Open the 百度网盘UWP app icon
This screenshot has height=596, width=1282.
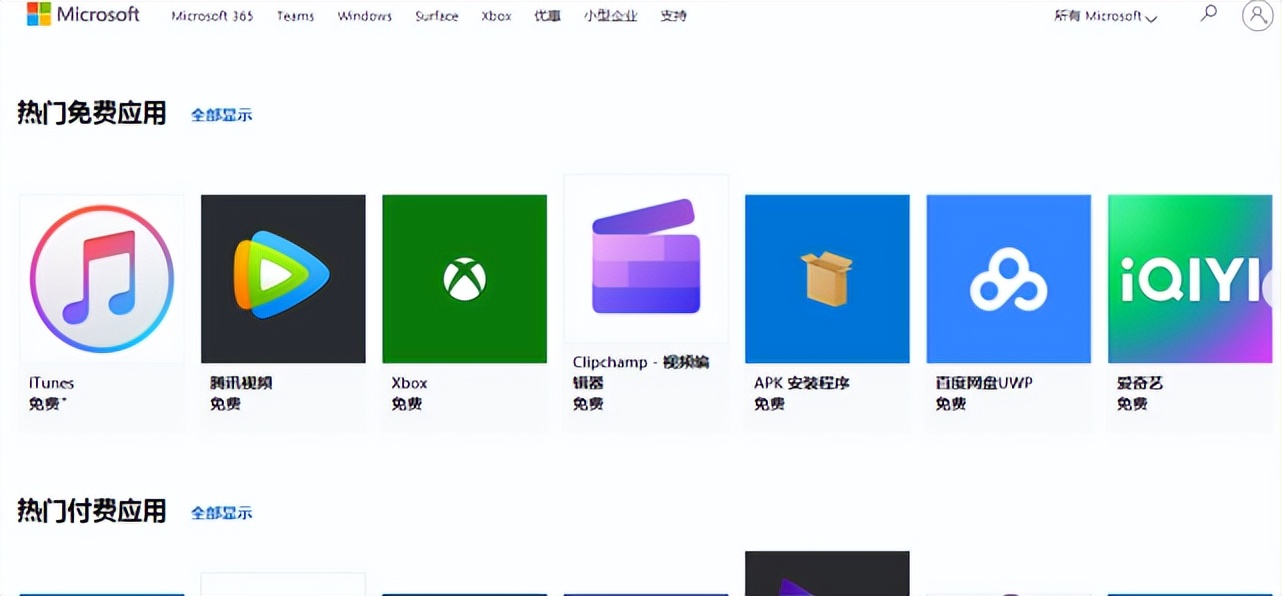(x=1008, y=278)
